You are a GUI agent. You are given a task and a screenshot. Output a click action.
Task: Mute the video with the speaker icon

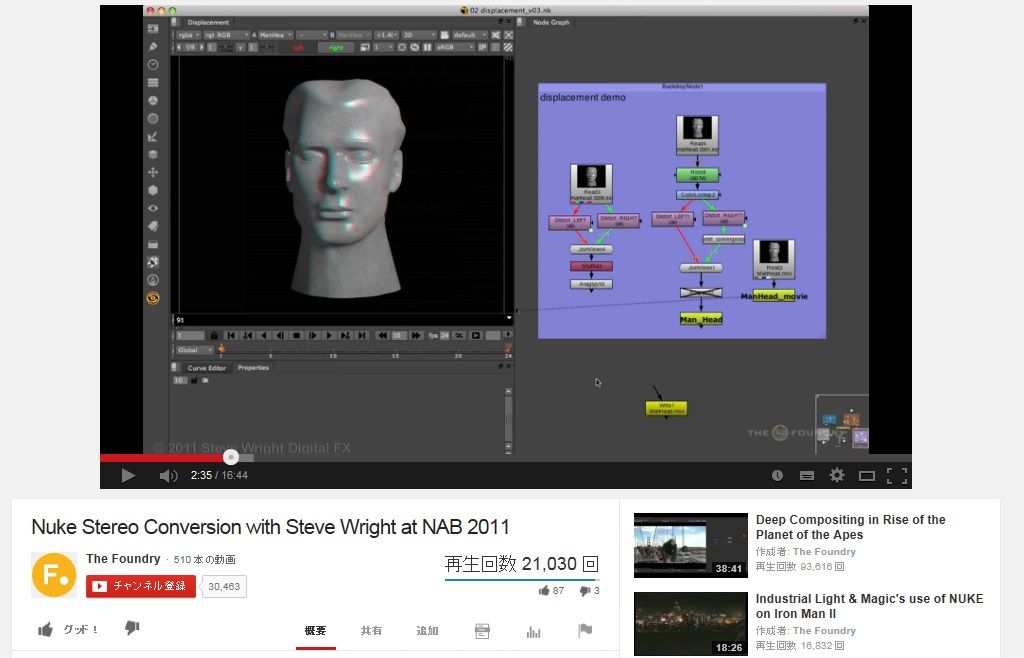click(168, 475)
